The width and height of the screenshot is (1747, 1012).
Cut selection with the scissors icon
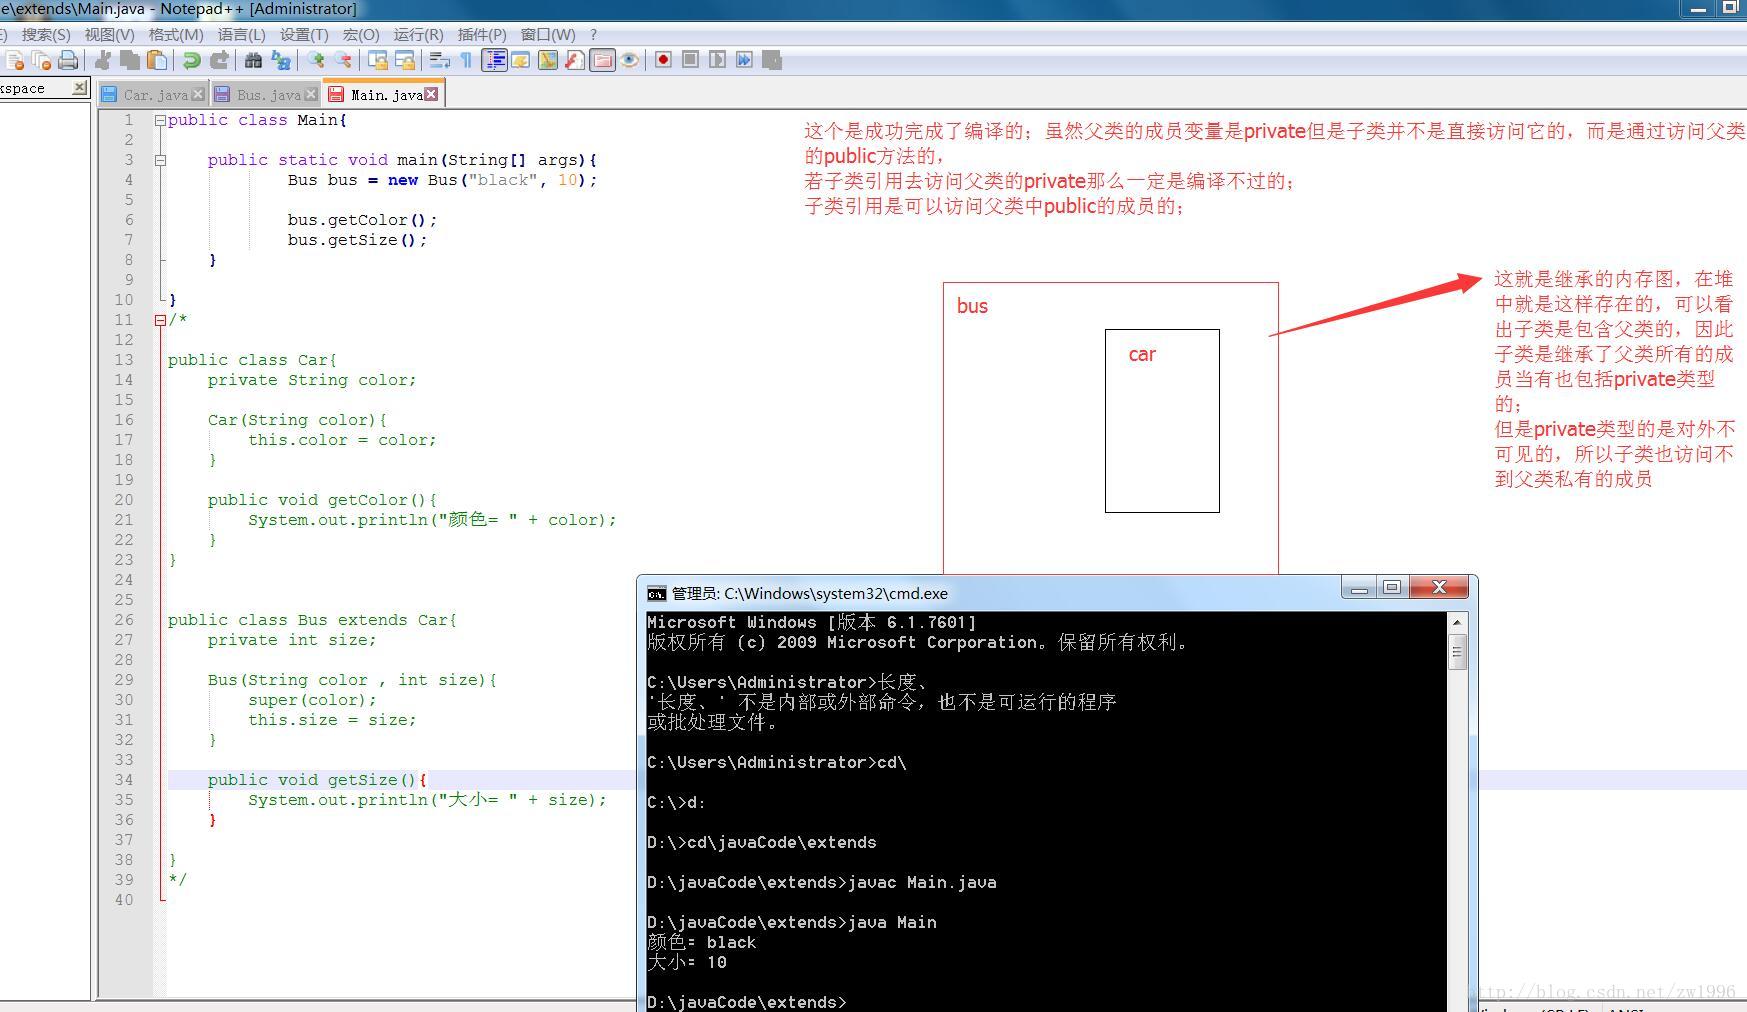point(102,60)
